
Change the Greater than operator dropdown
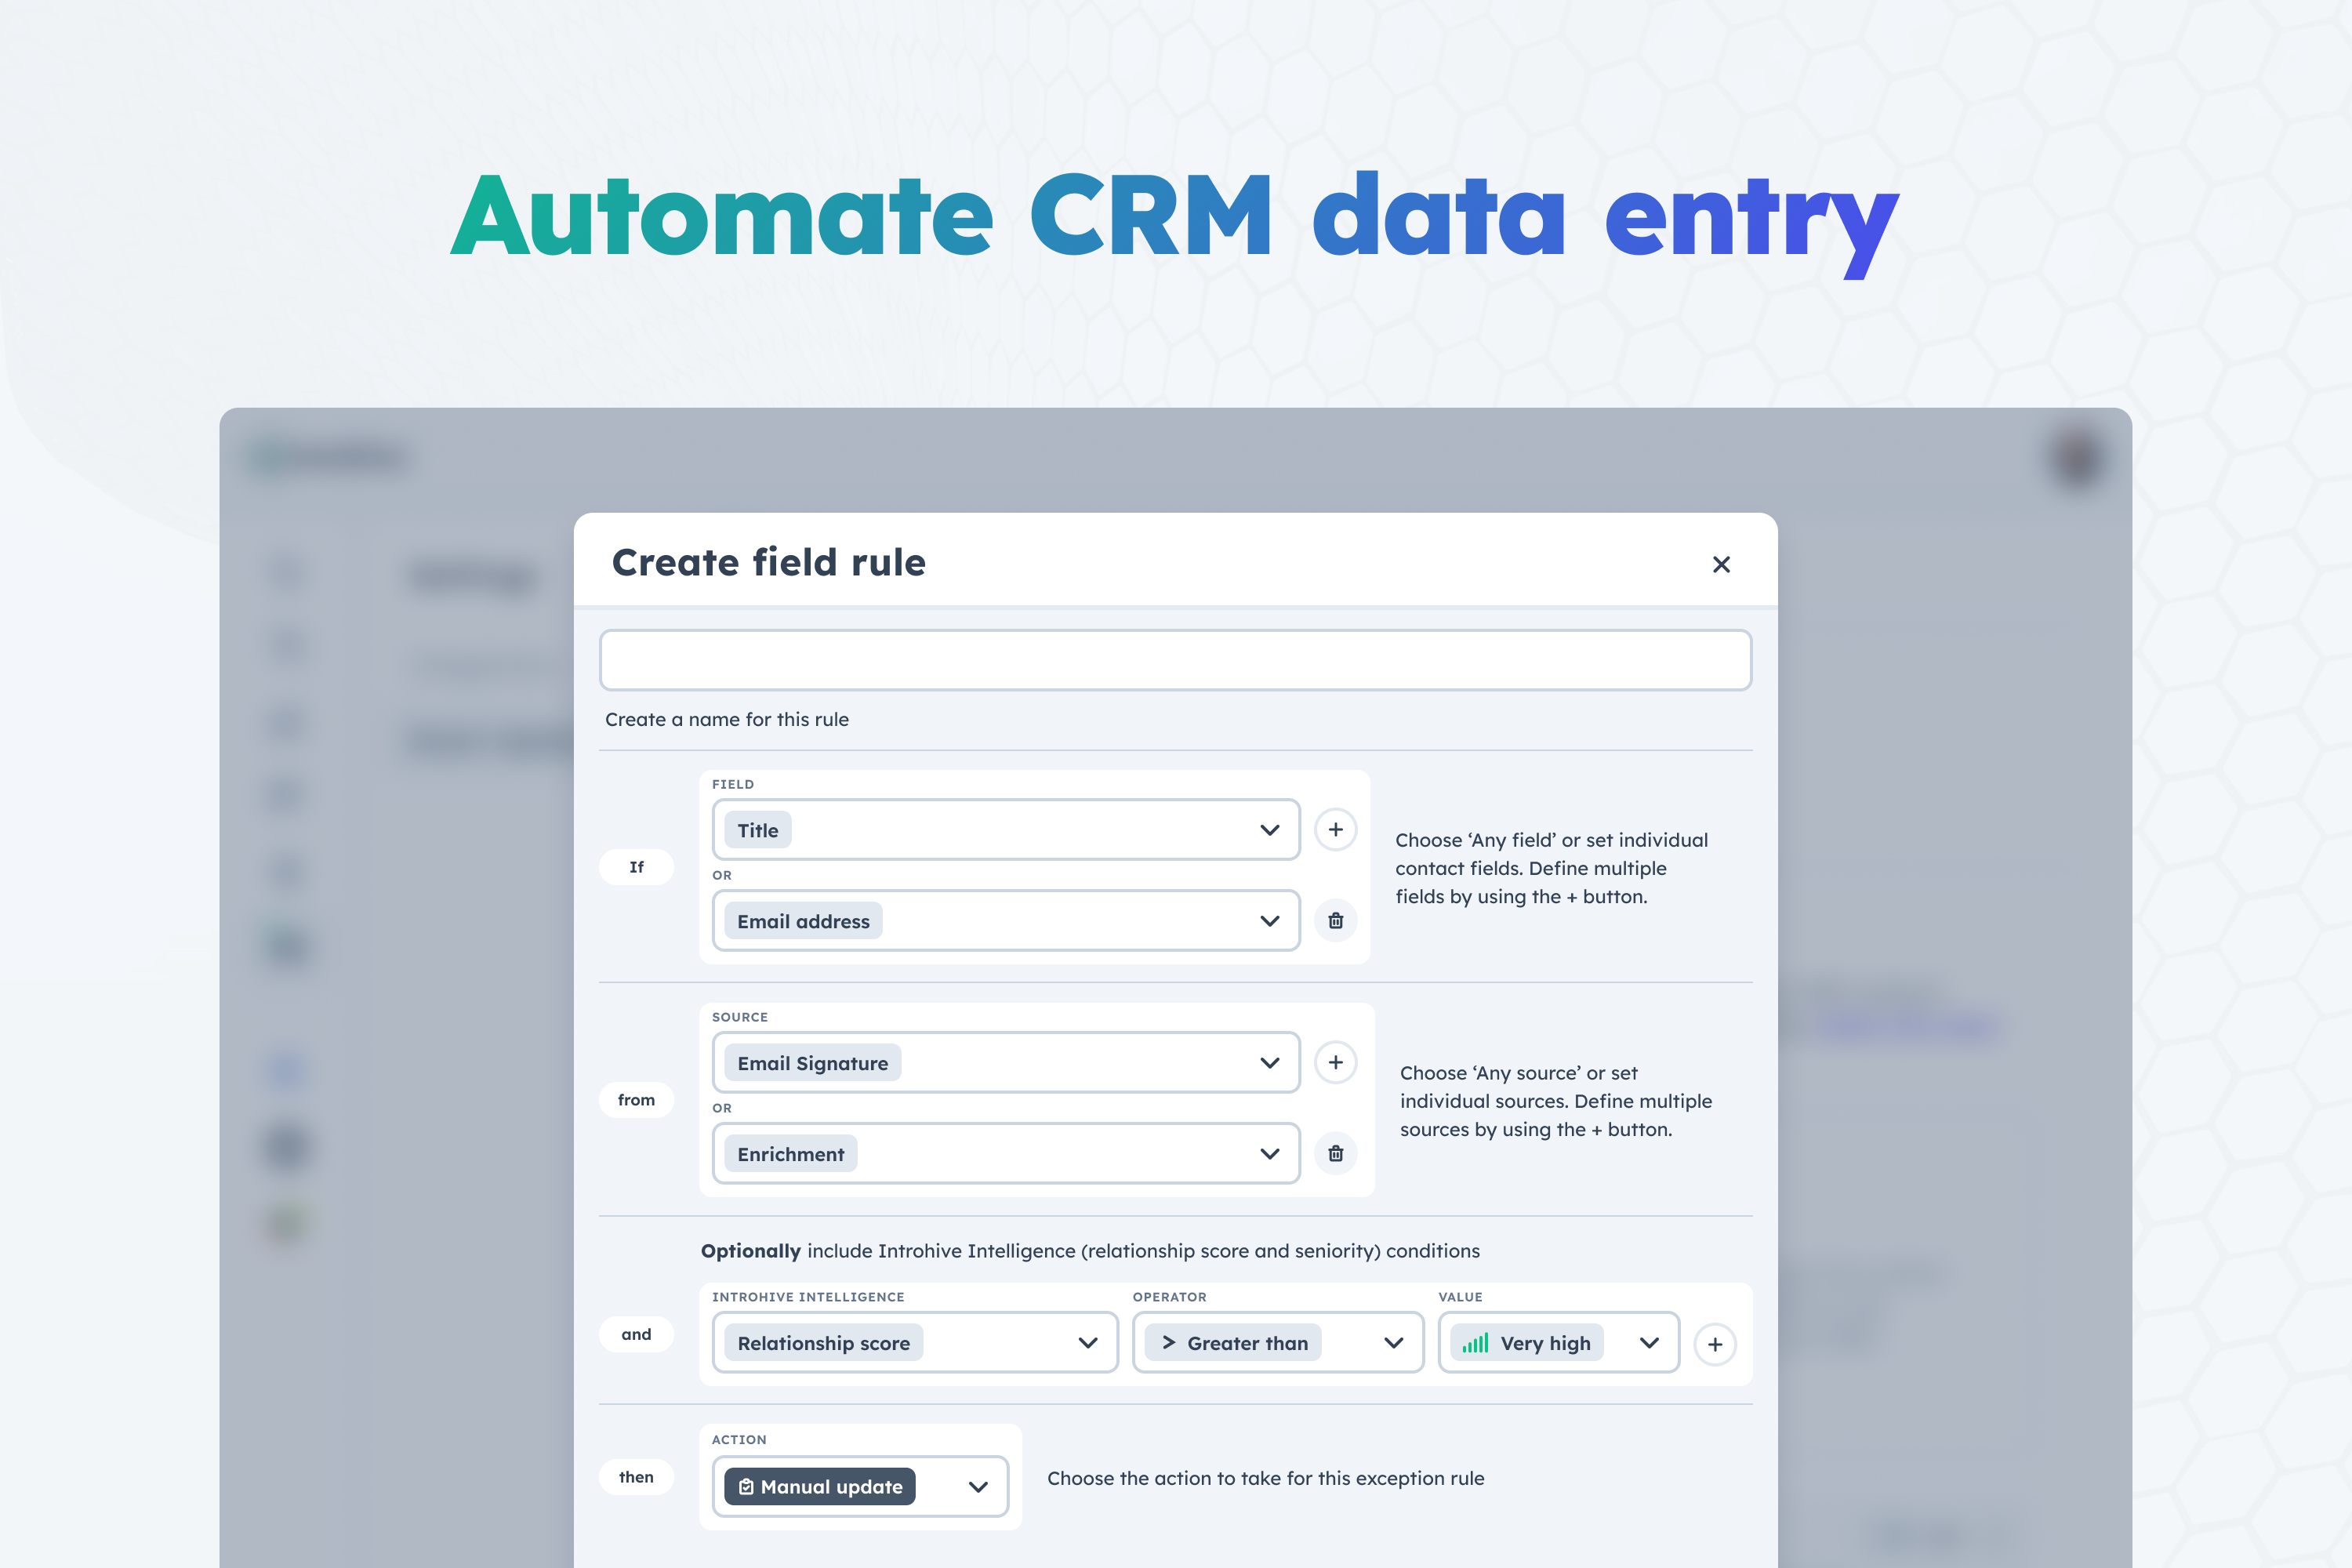coord(1393,1343)
